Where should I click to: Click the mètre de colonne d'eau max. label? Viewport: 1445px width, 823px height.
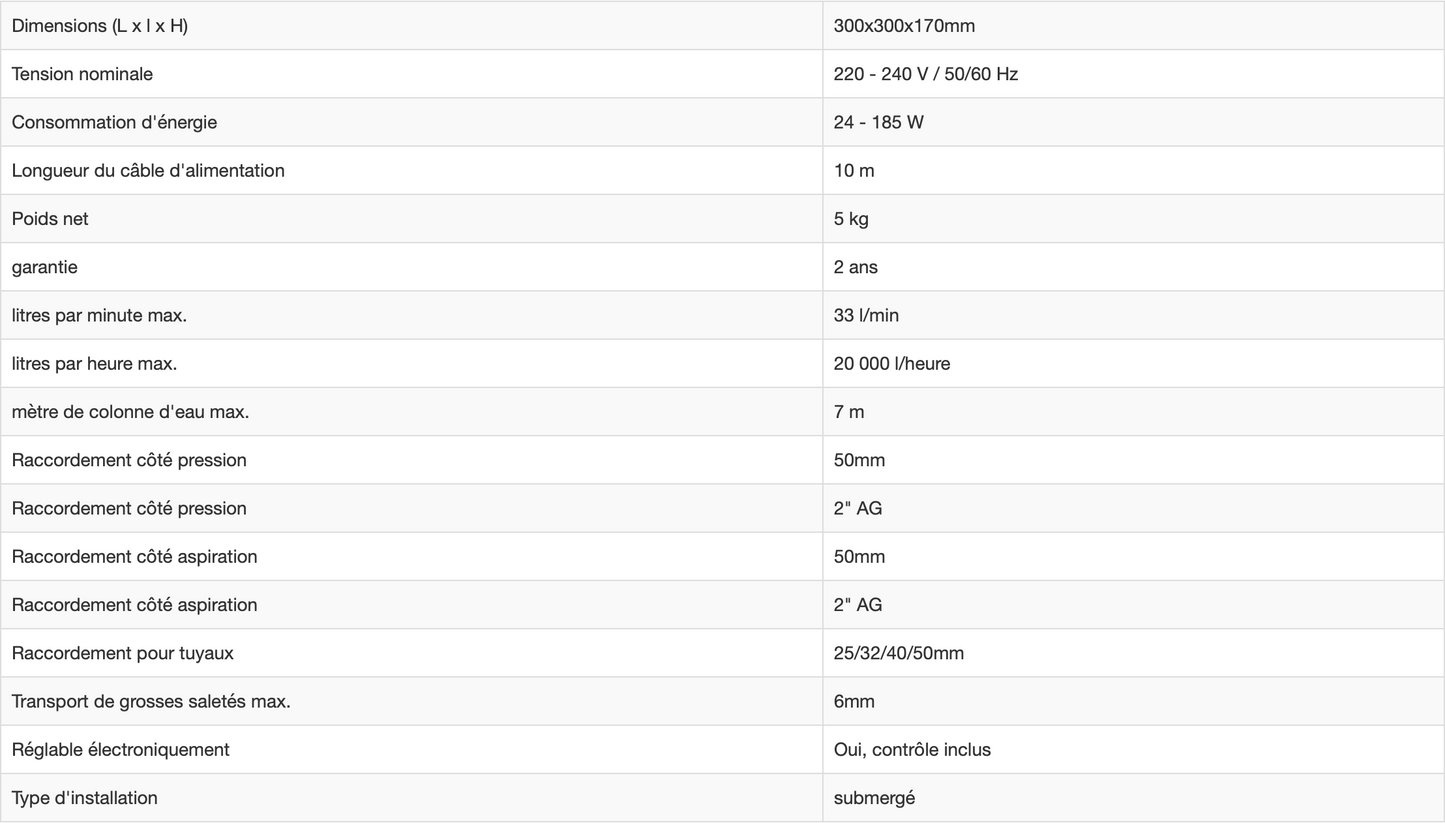pos(130,411)
